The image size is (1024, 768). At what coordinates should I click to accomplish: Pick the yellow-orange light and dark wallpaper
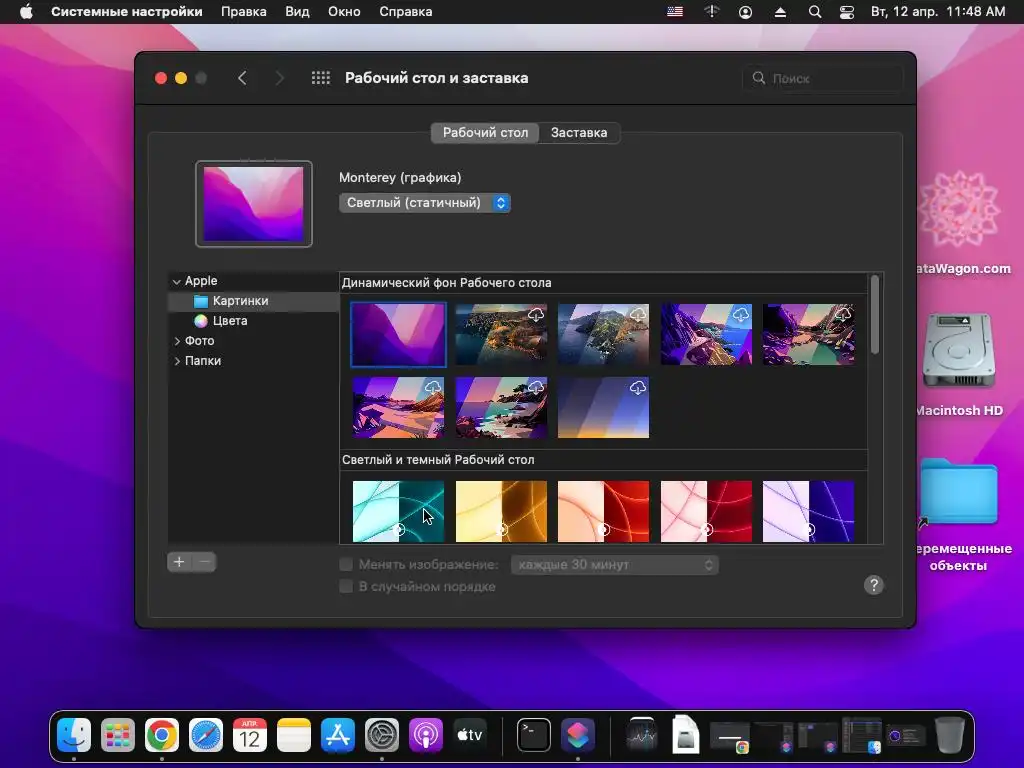click(x=501, y=511)
